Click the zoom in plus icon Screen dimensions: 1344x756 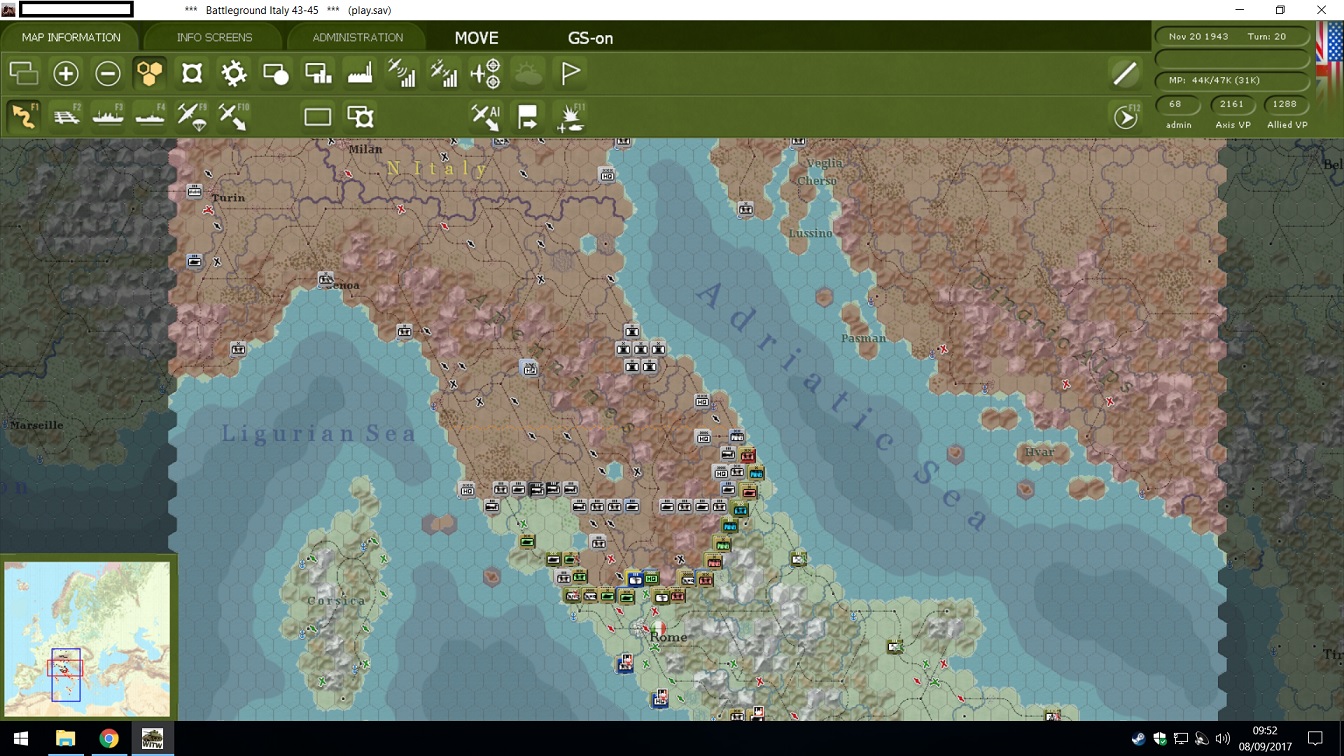(66, 73)
